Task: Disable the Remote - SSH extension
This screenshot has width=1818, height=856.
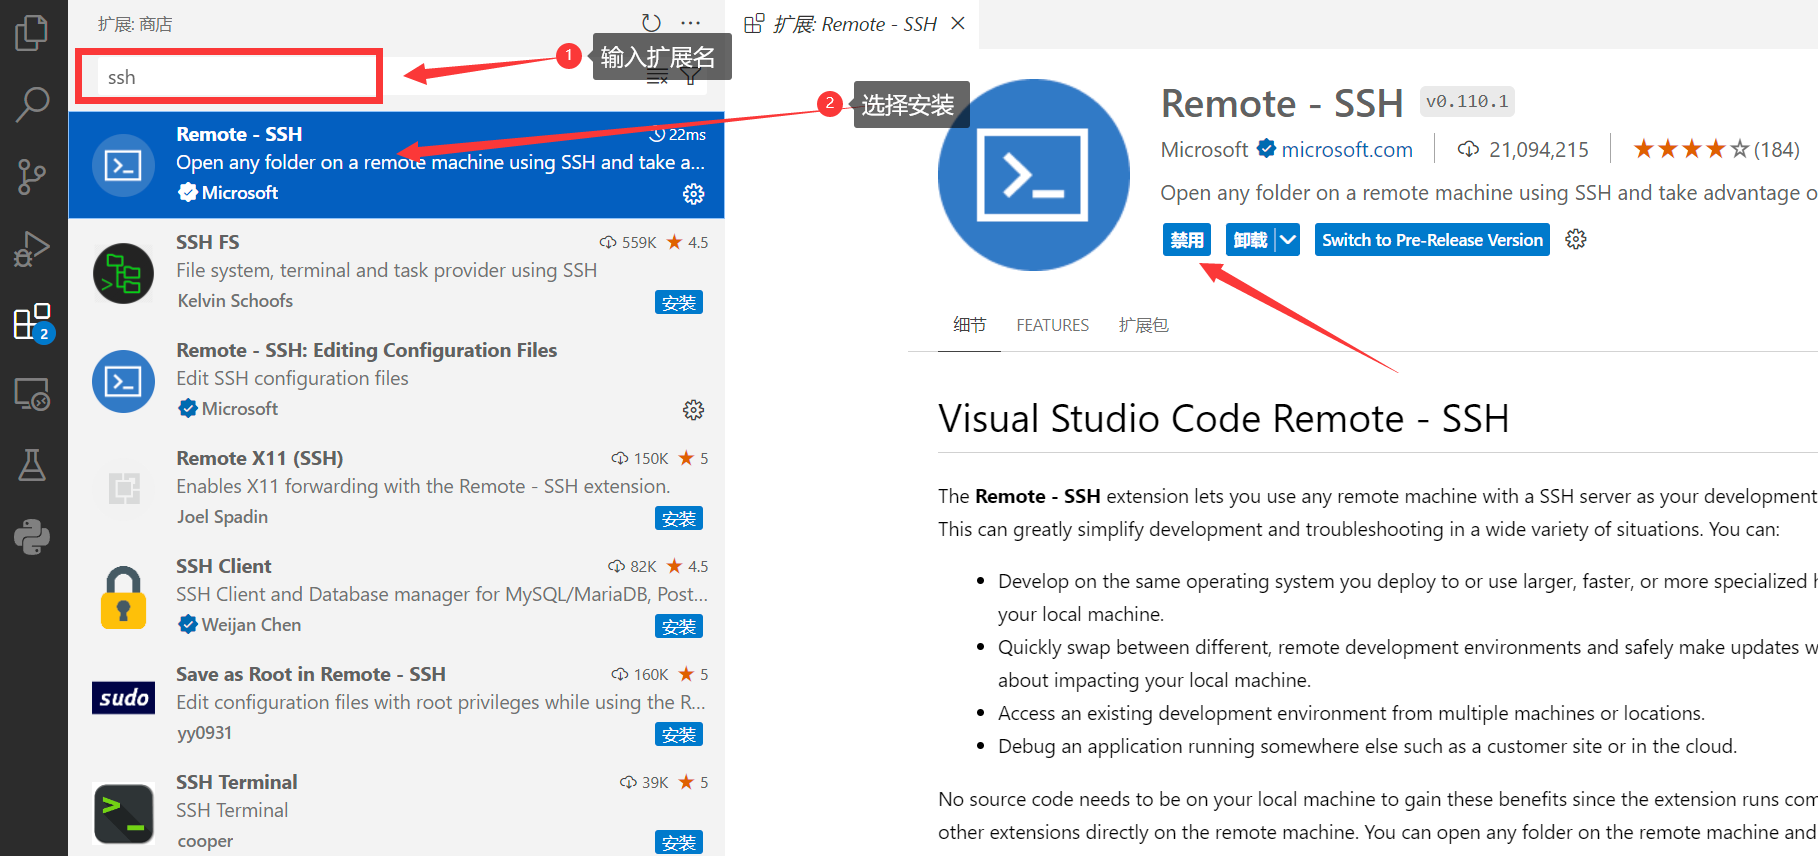Action: [1186, 240]
